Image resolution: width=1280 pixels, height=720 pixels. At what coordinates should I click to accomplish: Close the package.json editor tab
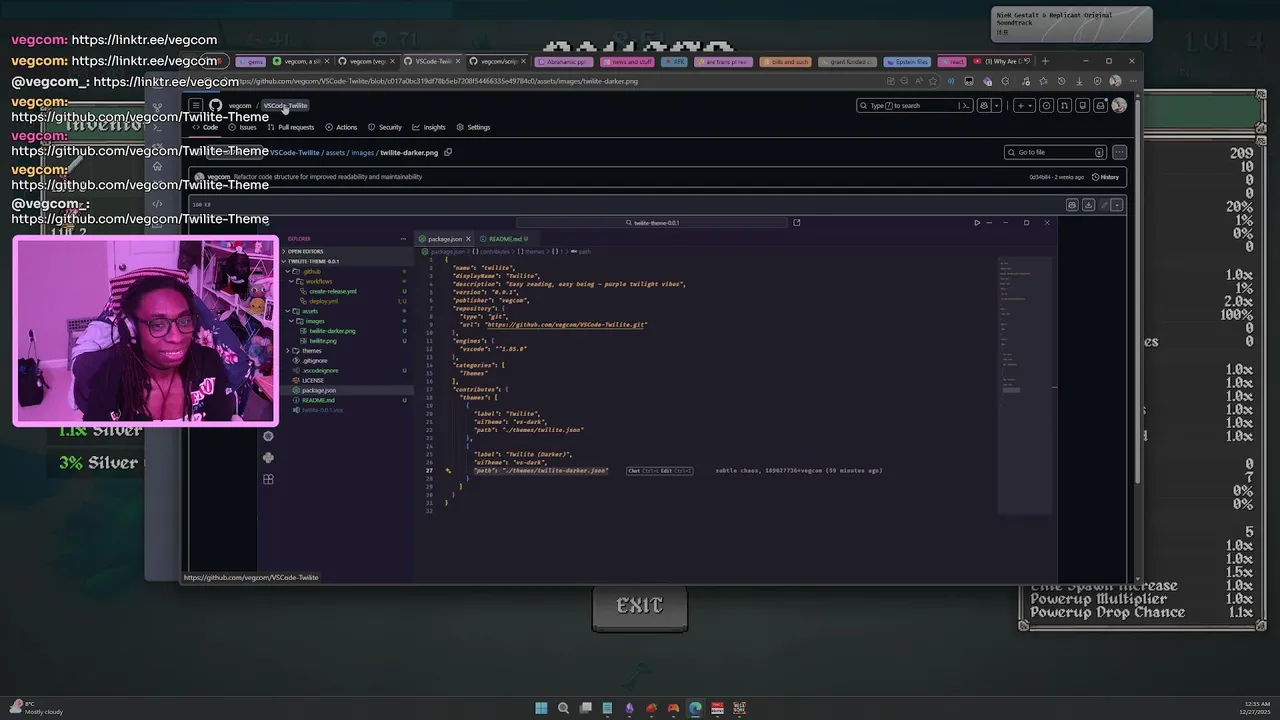coord(468,239)
